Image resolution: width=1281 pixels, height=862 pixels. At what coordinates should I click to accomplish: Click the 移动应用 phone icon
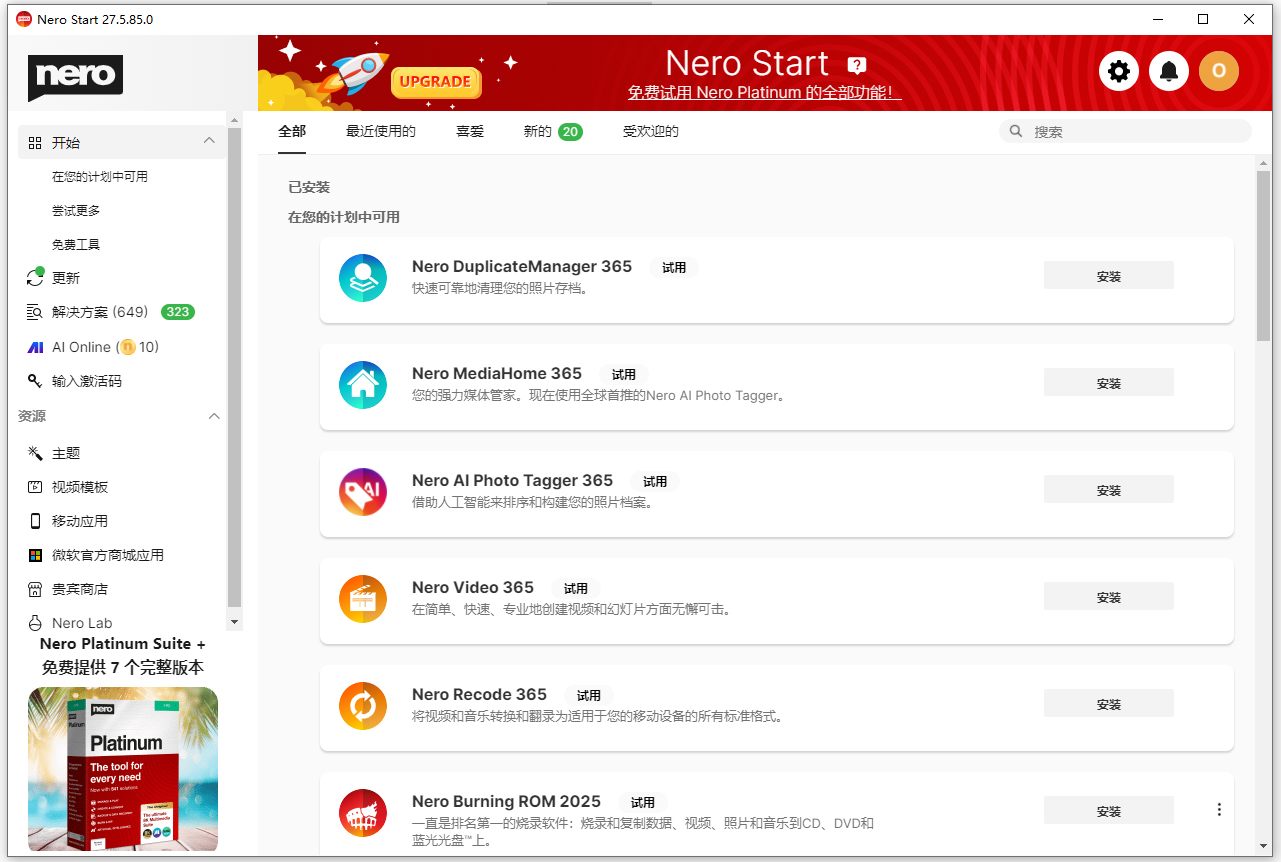[35, 521]
